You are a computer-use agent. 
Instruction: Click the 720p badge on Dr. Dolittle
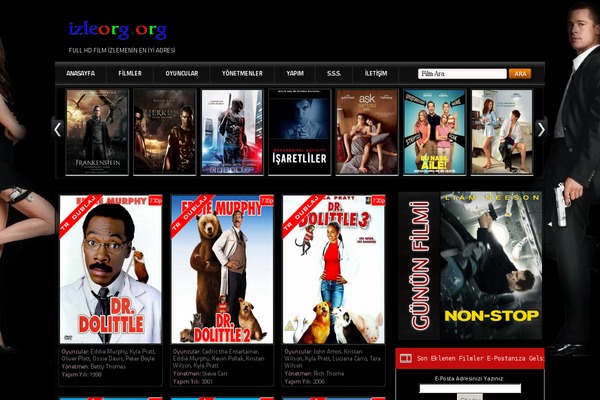(155, 201)
